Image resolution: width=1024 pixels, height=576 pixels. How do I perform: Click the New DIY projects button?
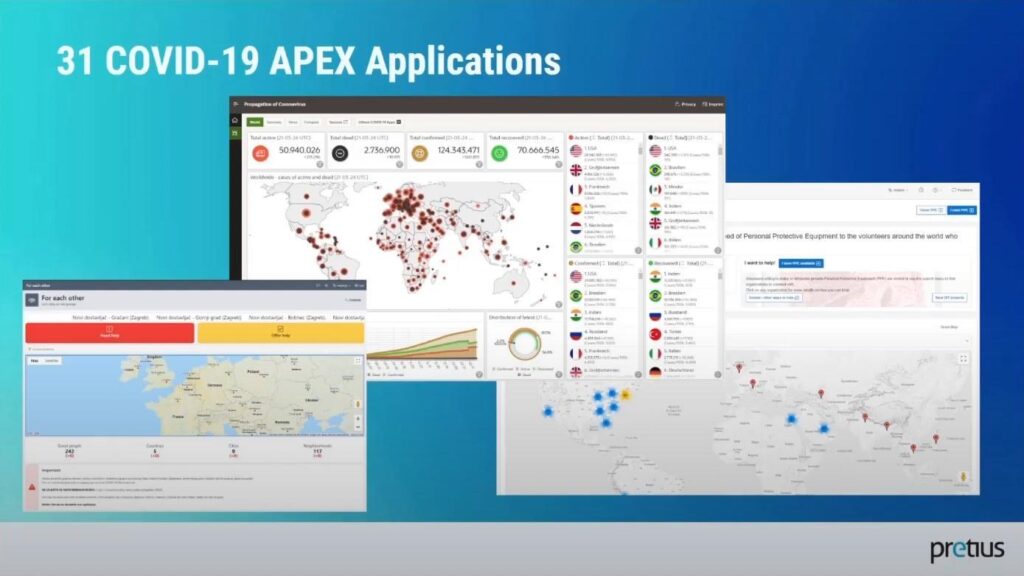coord(950,298)
